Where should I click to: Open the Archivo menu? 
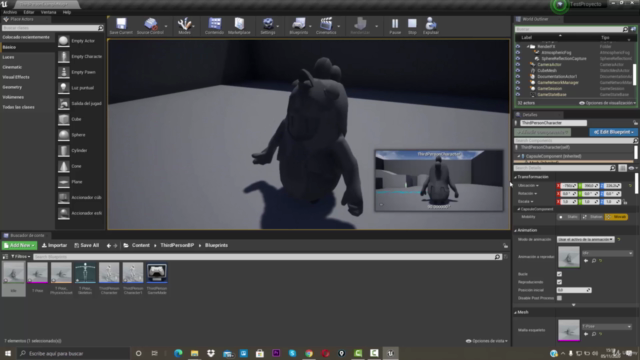pyautogui.click(x=10, y=12)
